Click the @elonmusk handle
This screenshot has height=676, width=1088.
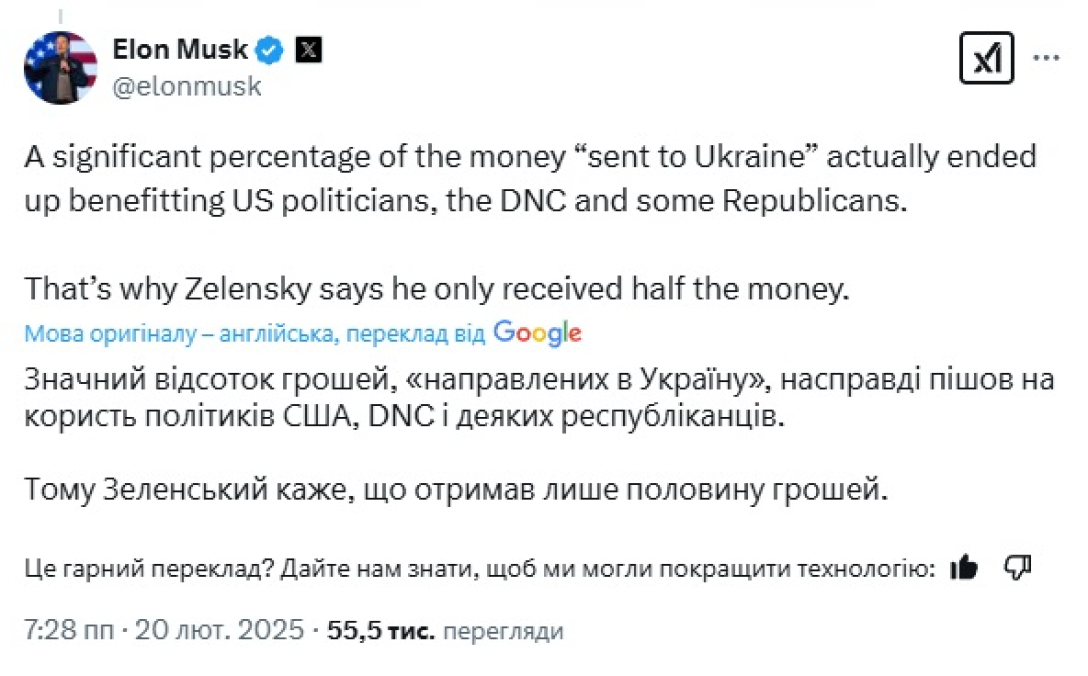coord(187,86)
